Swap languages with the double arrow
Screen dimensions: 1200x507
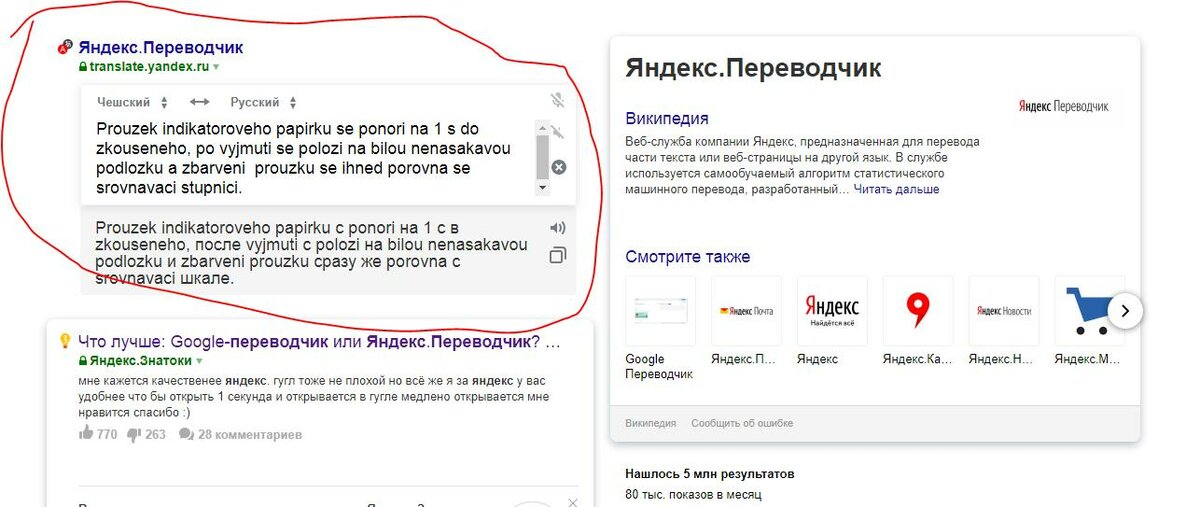[x=200, y=102]
